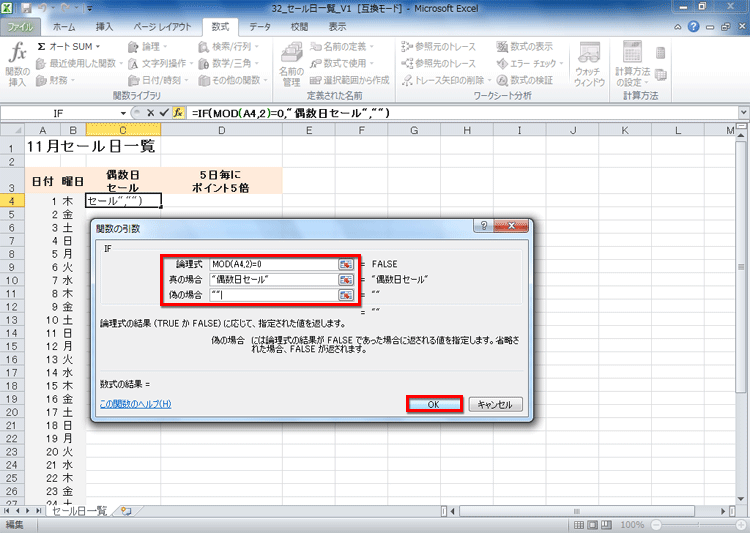Collapse dialog button for 真の場合 field

click(346, 279)
